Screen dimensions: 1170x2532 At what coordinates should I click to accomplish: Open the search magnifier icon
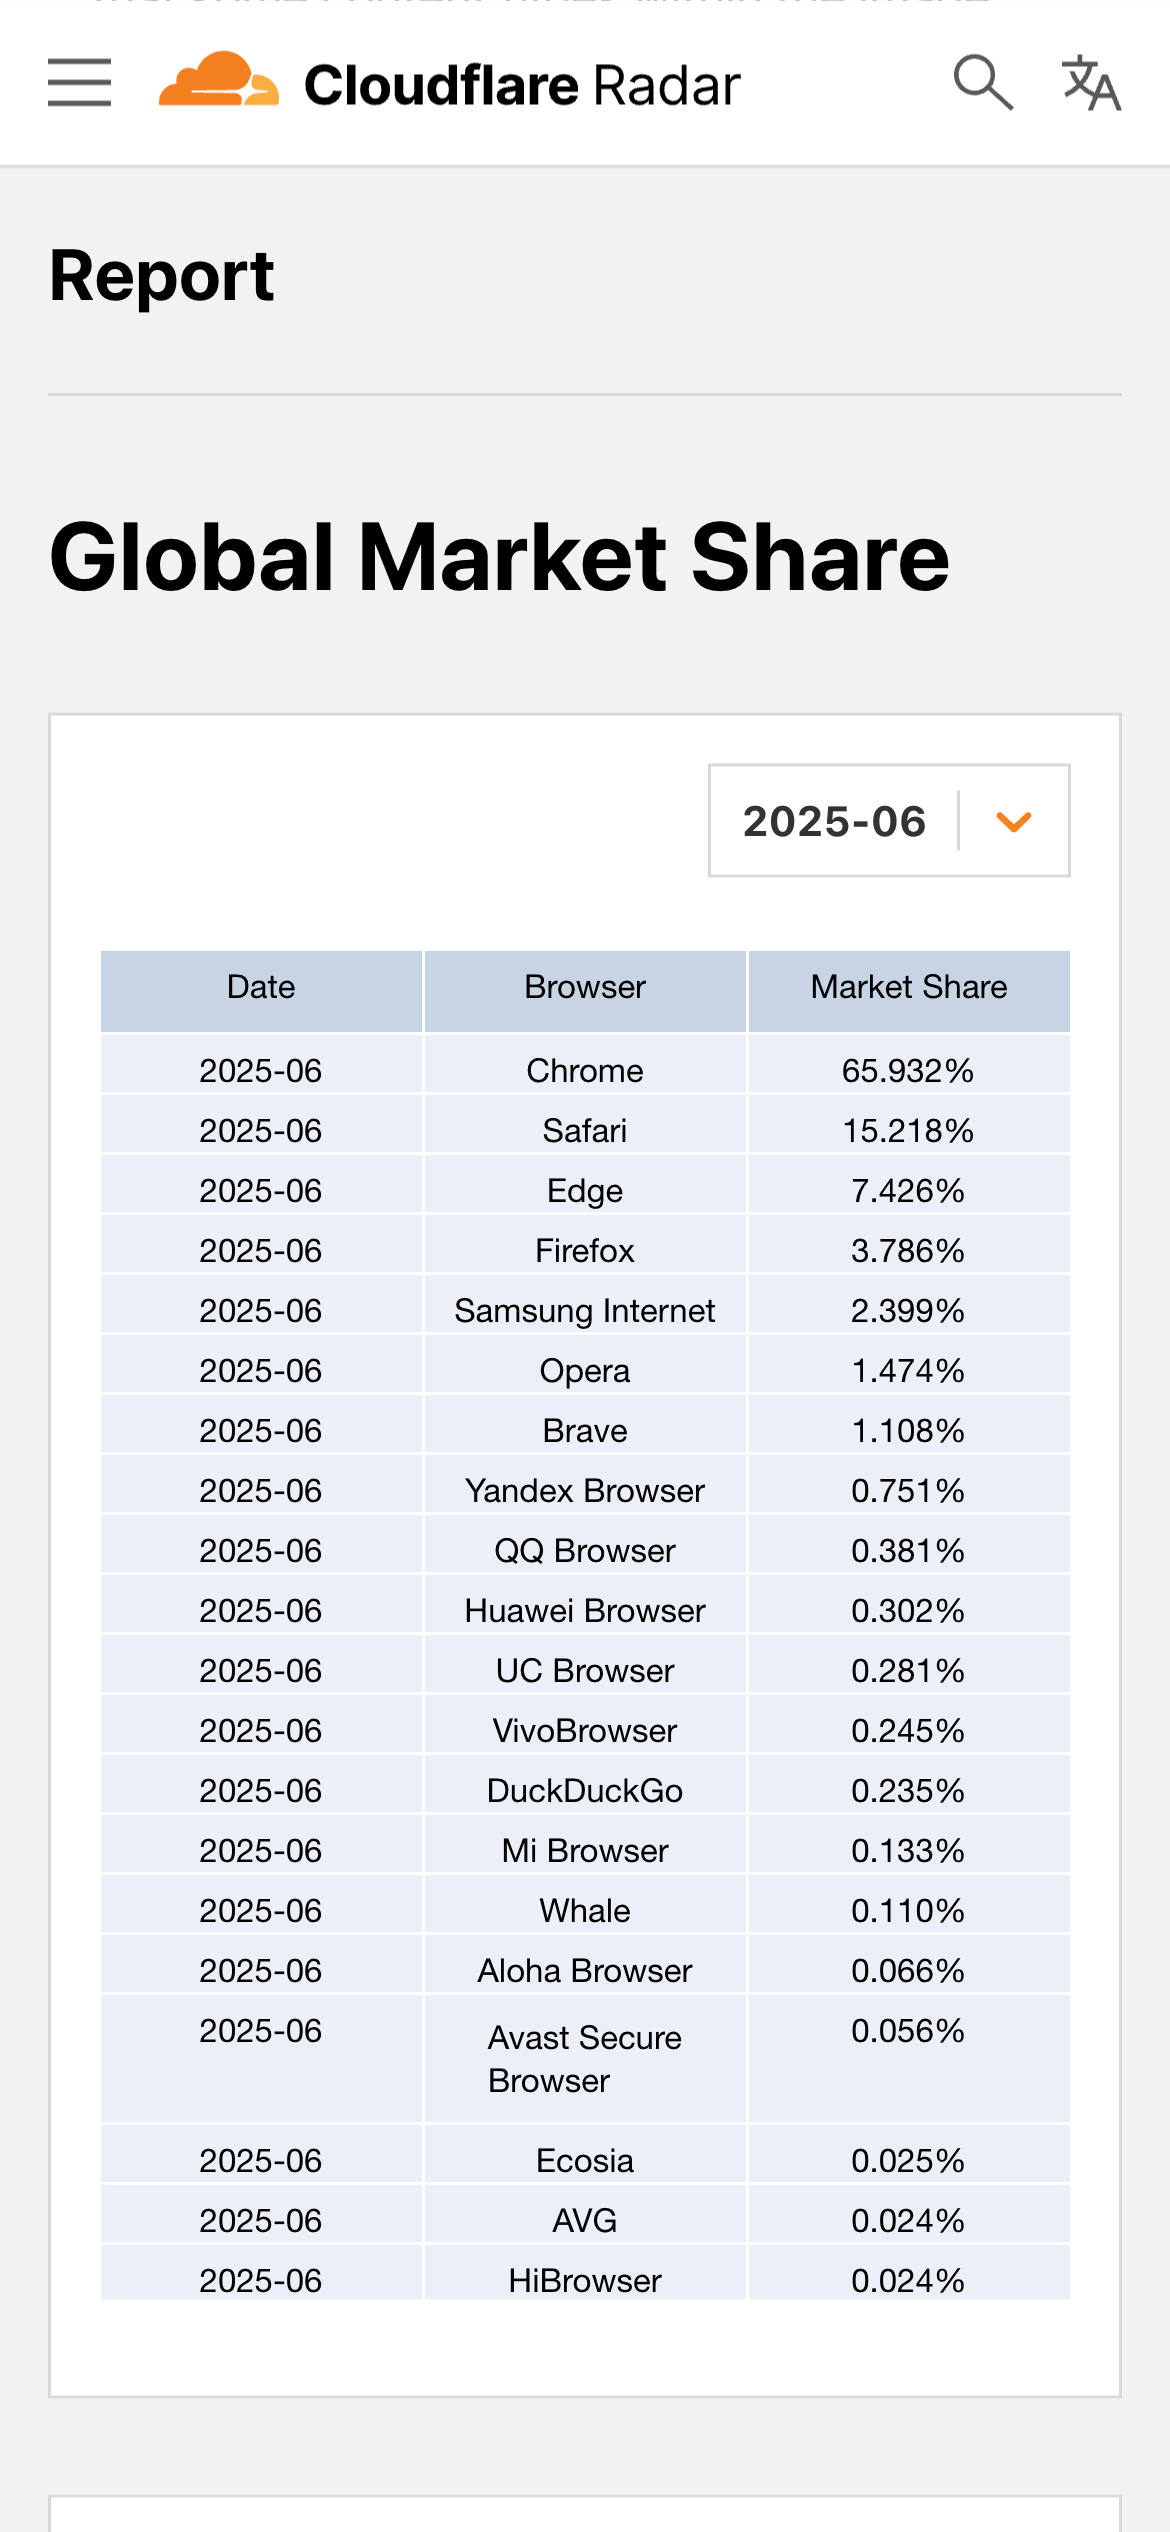(983, 82)
